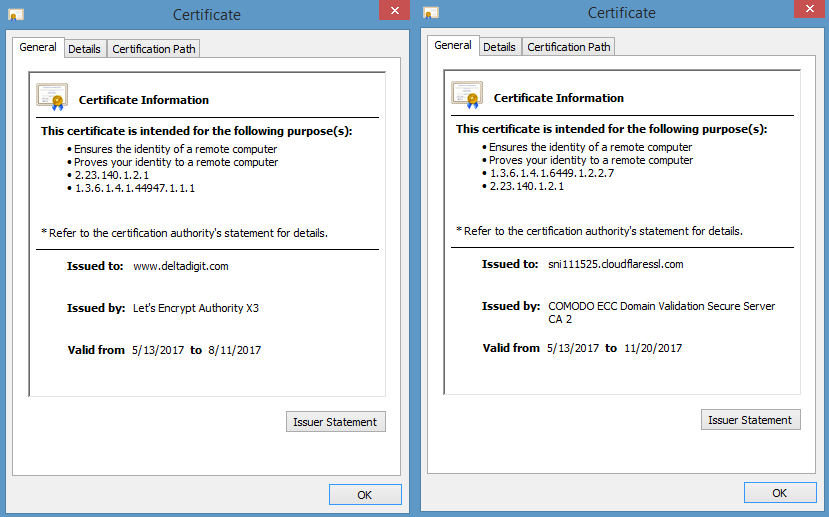
Task: Select General tab in left certificate window
Action: click(x=38, y=47)
